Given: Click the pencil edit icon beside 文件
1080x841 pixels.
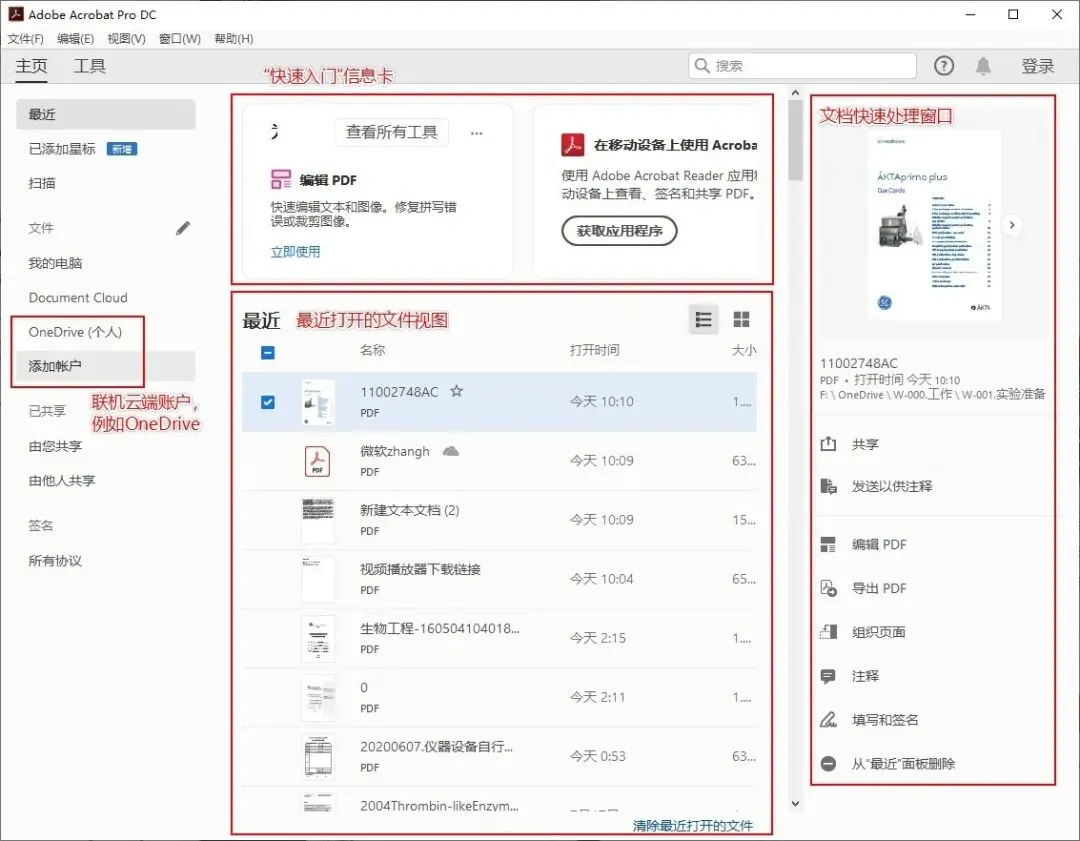Looking at the screenshot, I should click(183, 228).
